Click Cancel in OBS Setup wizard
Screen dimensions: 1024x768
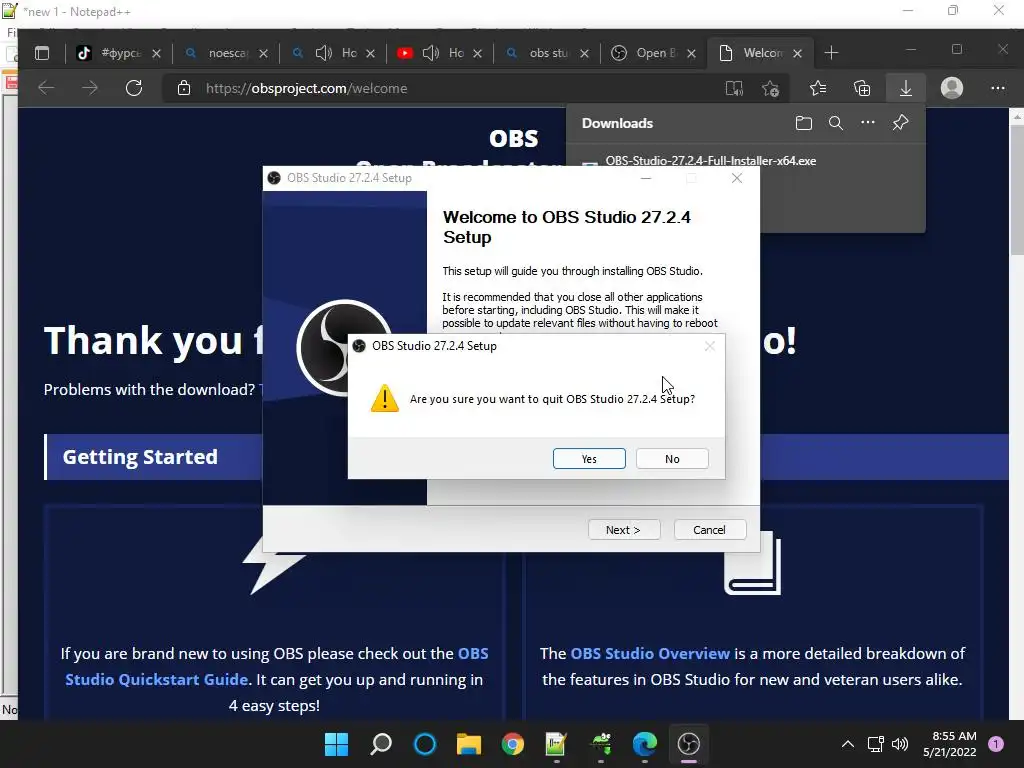tap(709, 530)
